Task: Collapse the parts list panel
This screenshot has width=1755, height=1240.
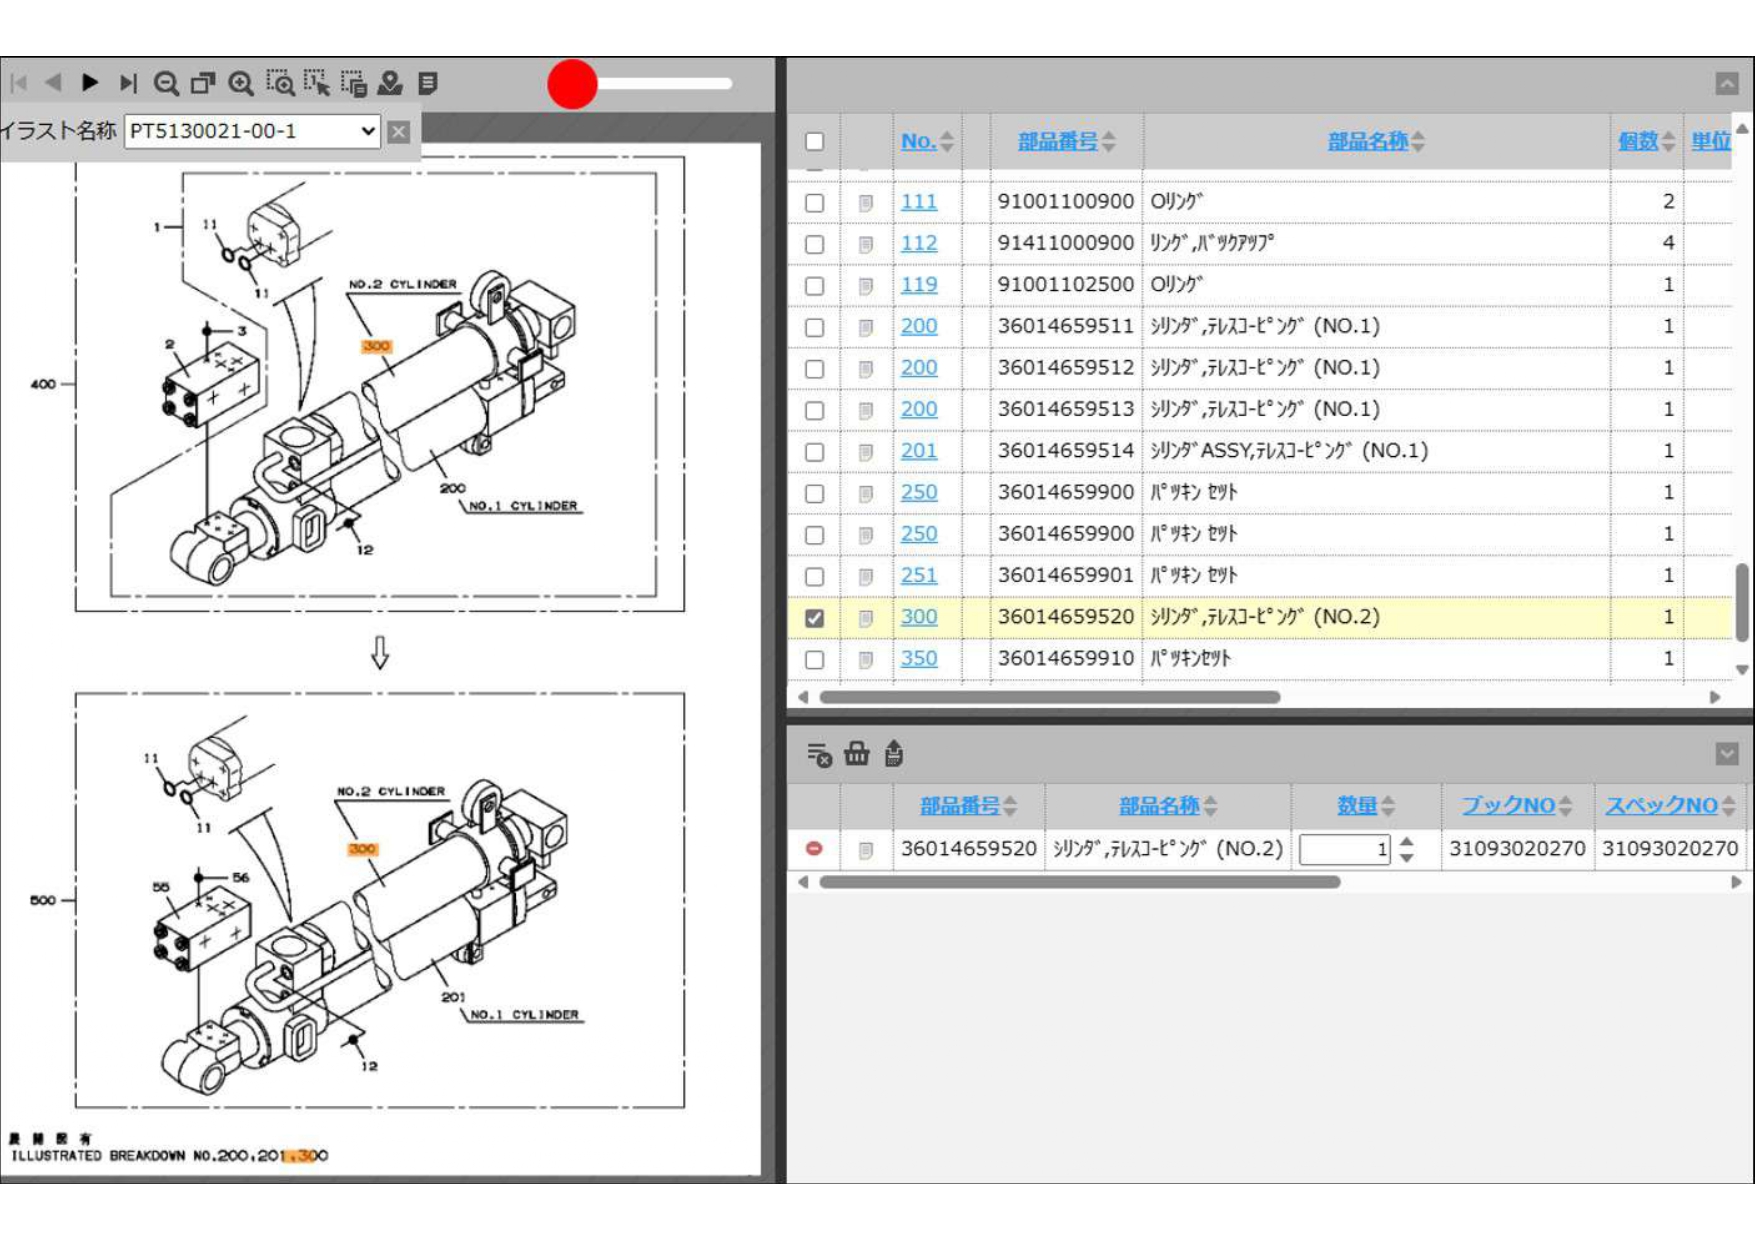Action: (1727, 84)
